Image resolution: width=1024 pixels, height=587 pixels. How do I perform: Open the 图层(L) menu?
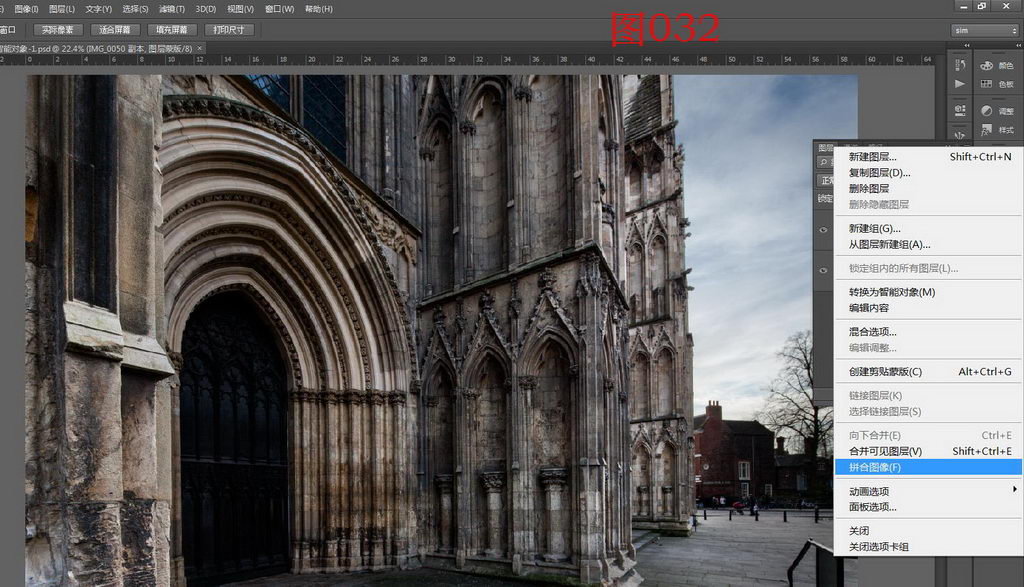click(x=62, y=9)
